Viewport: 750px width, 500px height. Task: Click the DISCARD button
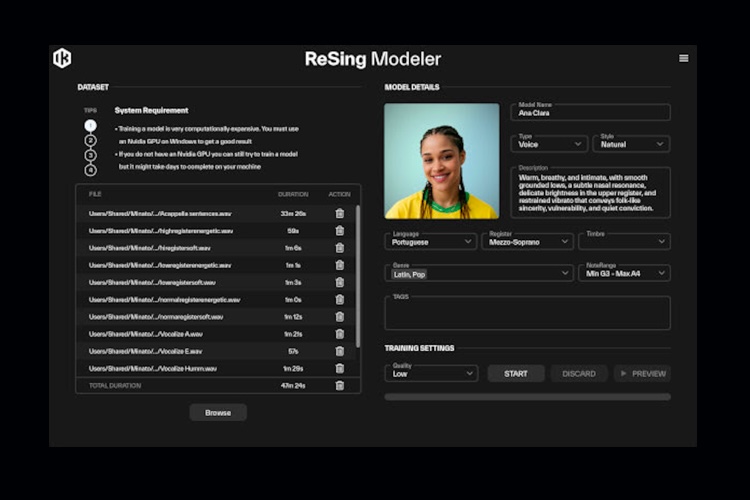coord(579,373)
